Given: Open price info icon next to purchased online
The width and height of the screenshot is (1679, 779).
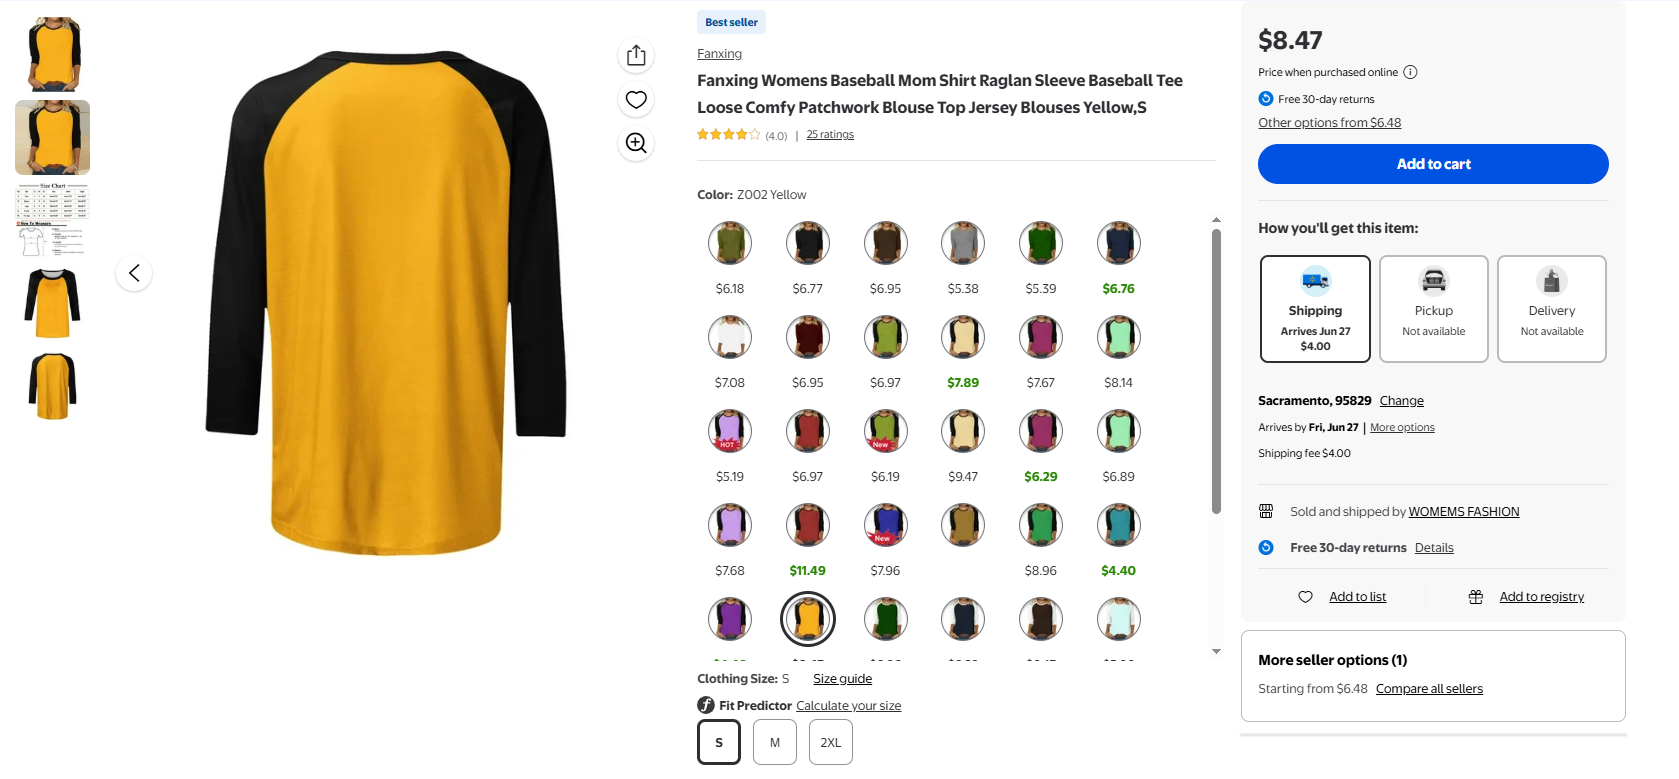Looking at the screenshot, I should coord(1410,72).
